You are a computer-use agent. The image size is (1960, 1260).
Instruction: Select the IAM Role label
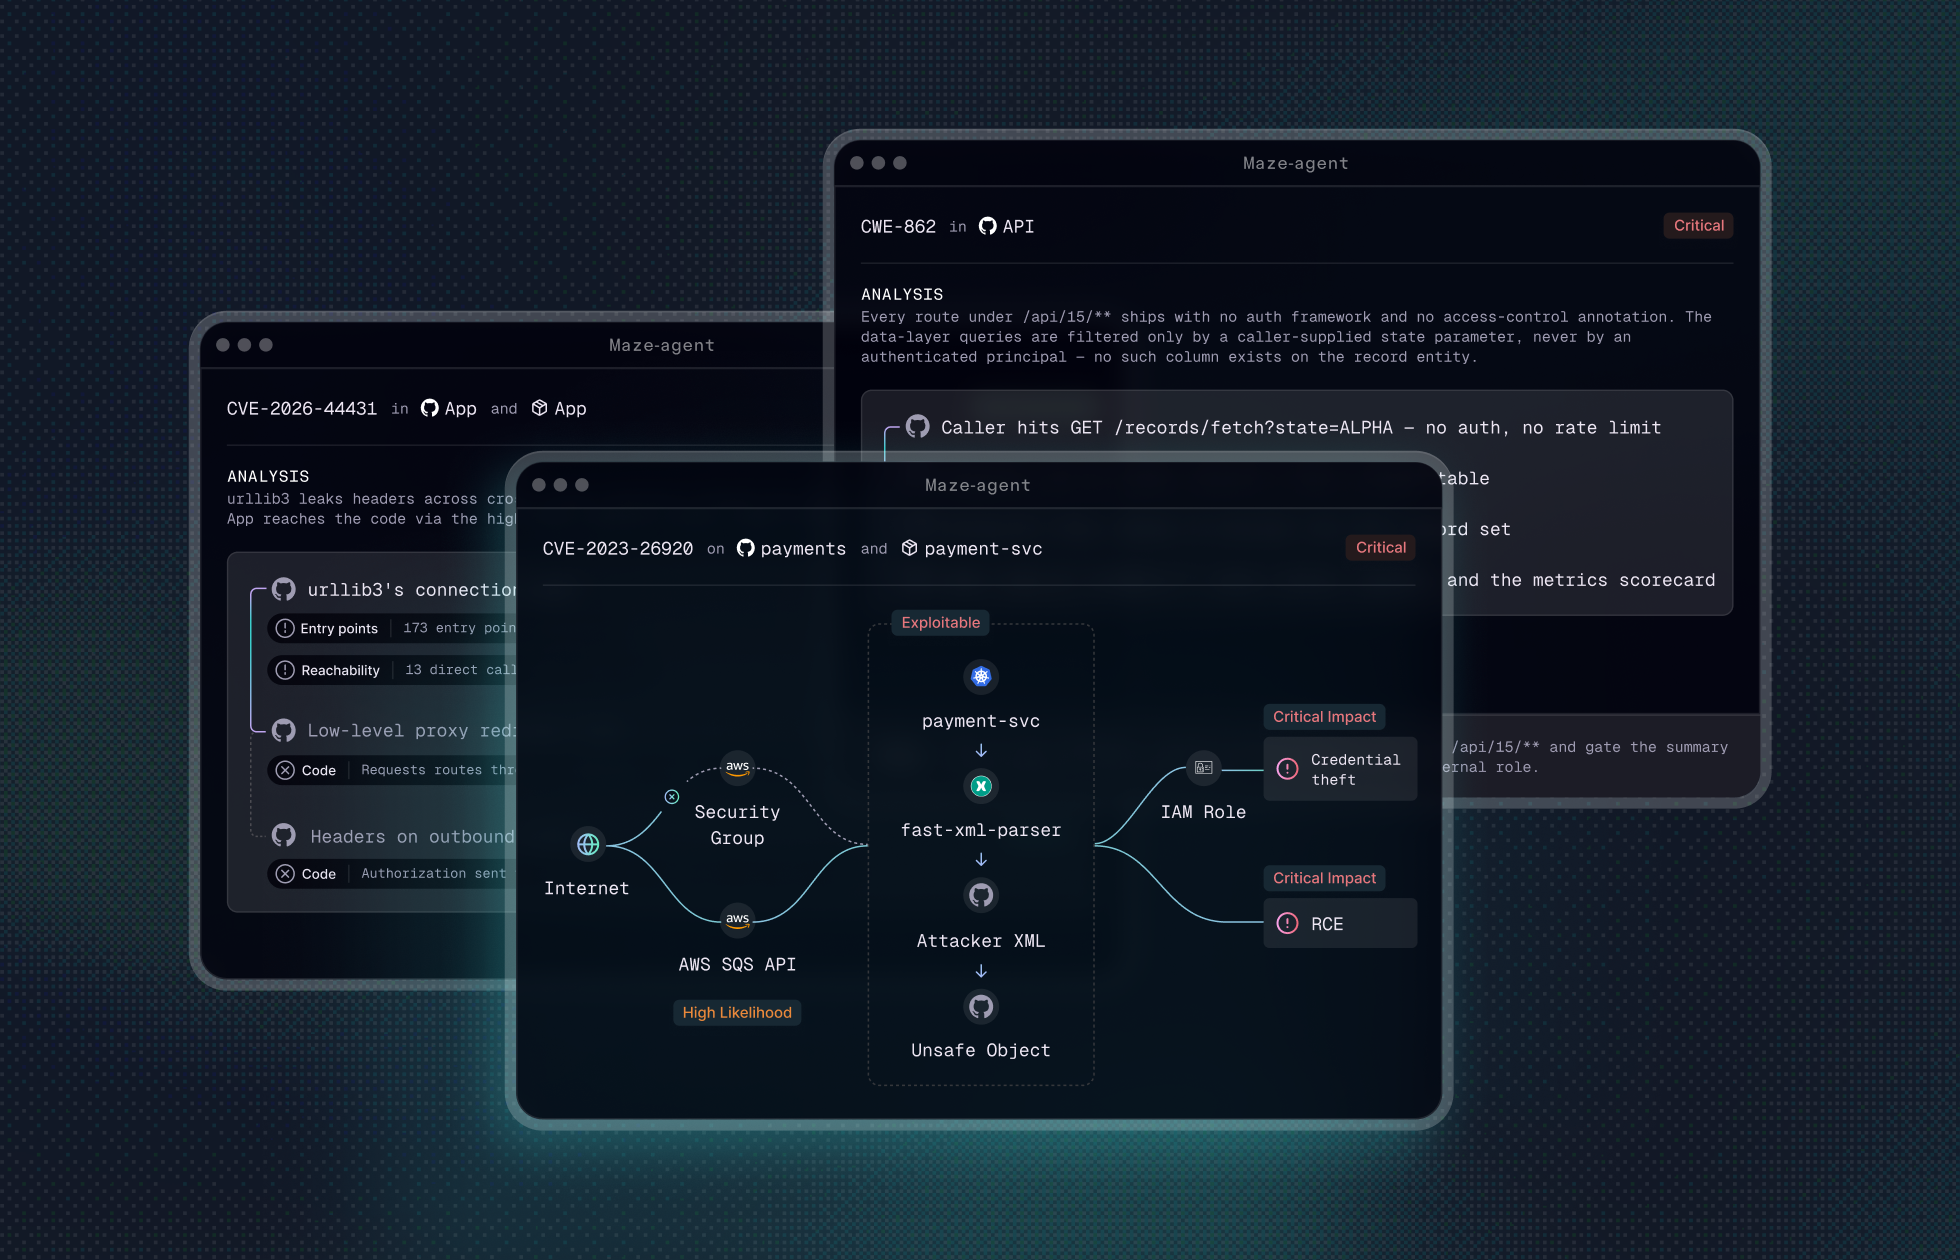pos(1203,812)
